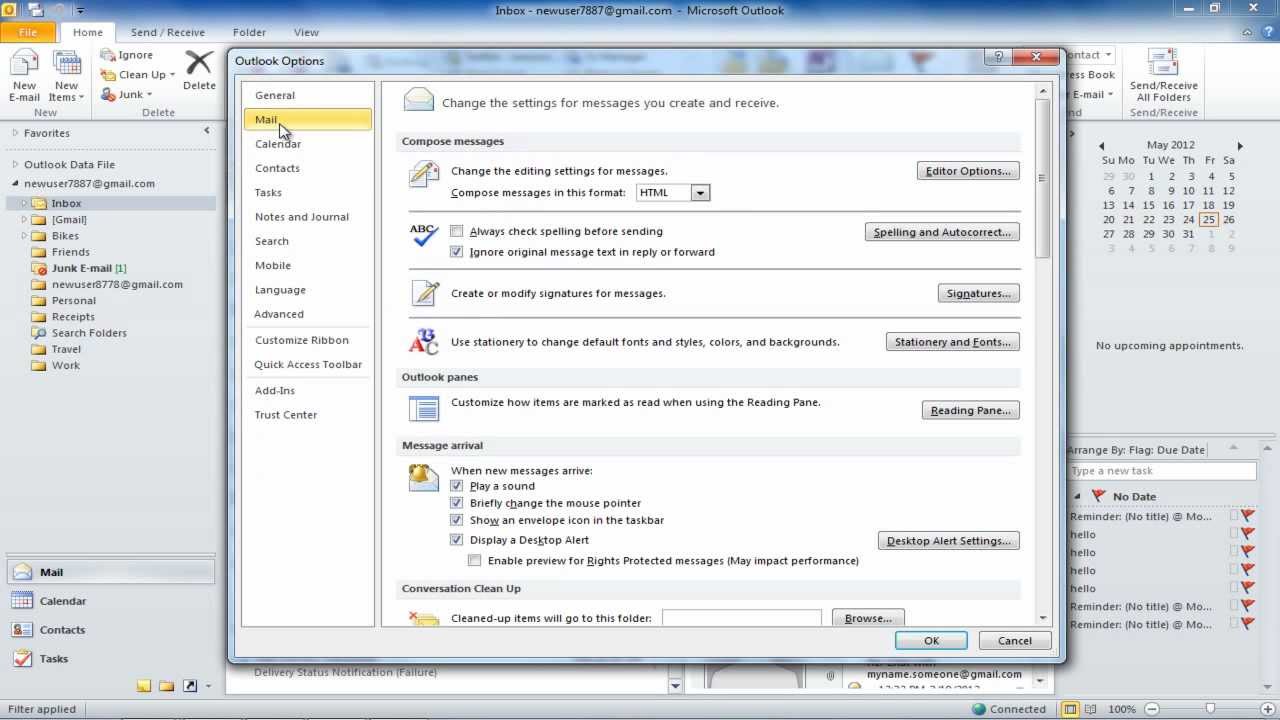1280x720 pixels.
Task: Click Send/Receive All Folders icon
Action: 1163,63
